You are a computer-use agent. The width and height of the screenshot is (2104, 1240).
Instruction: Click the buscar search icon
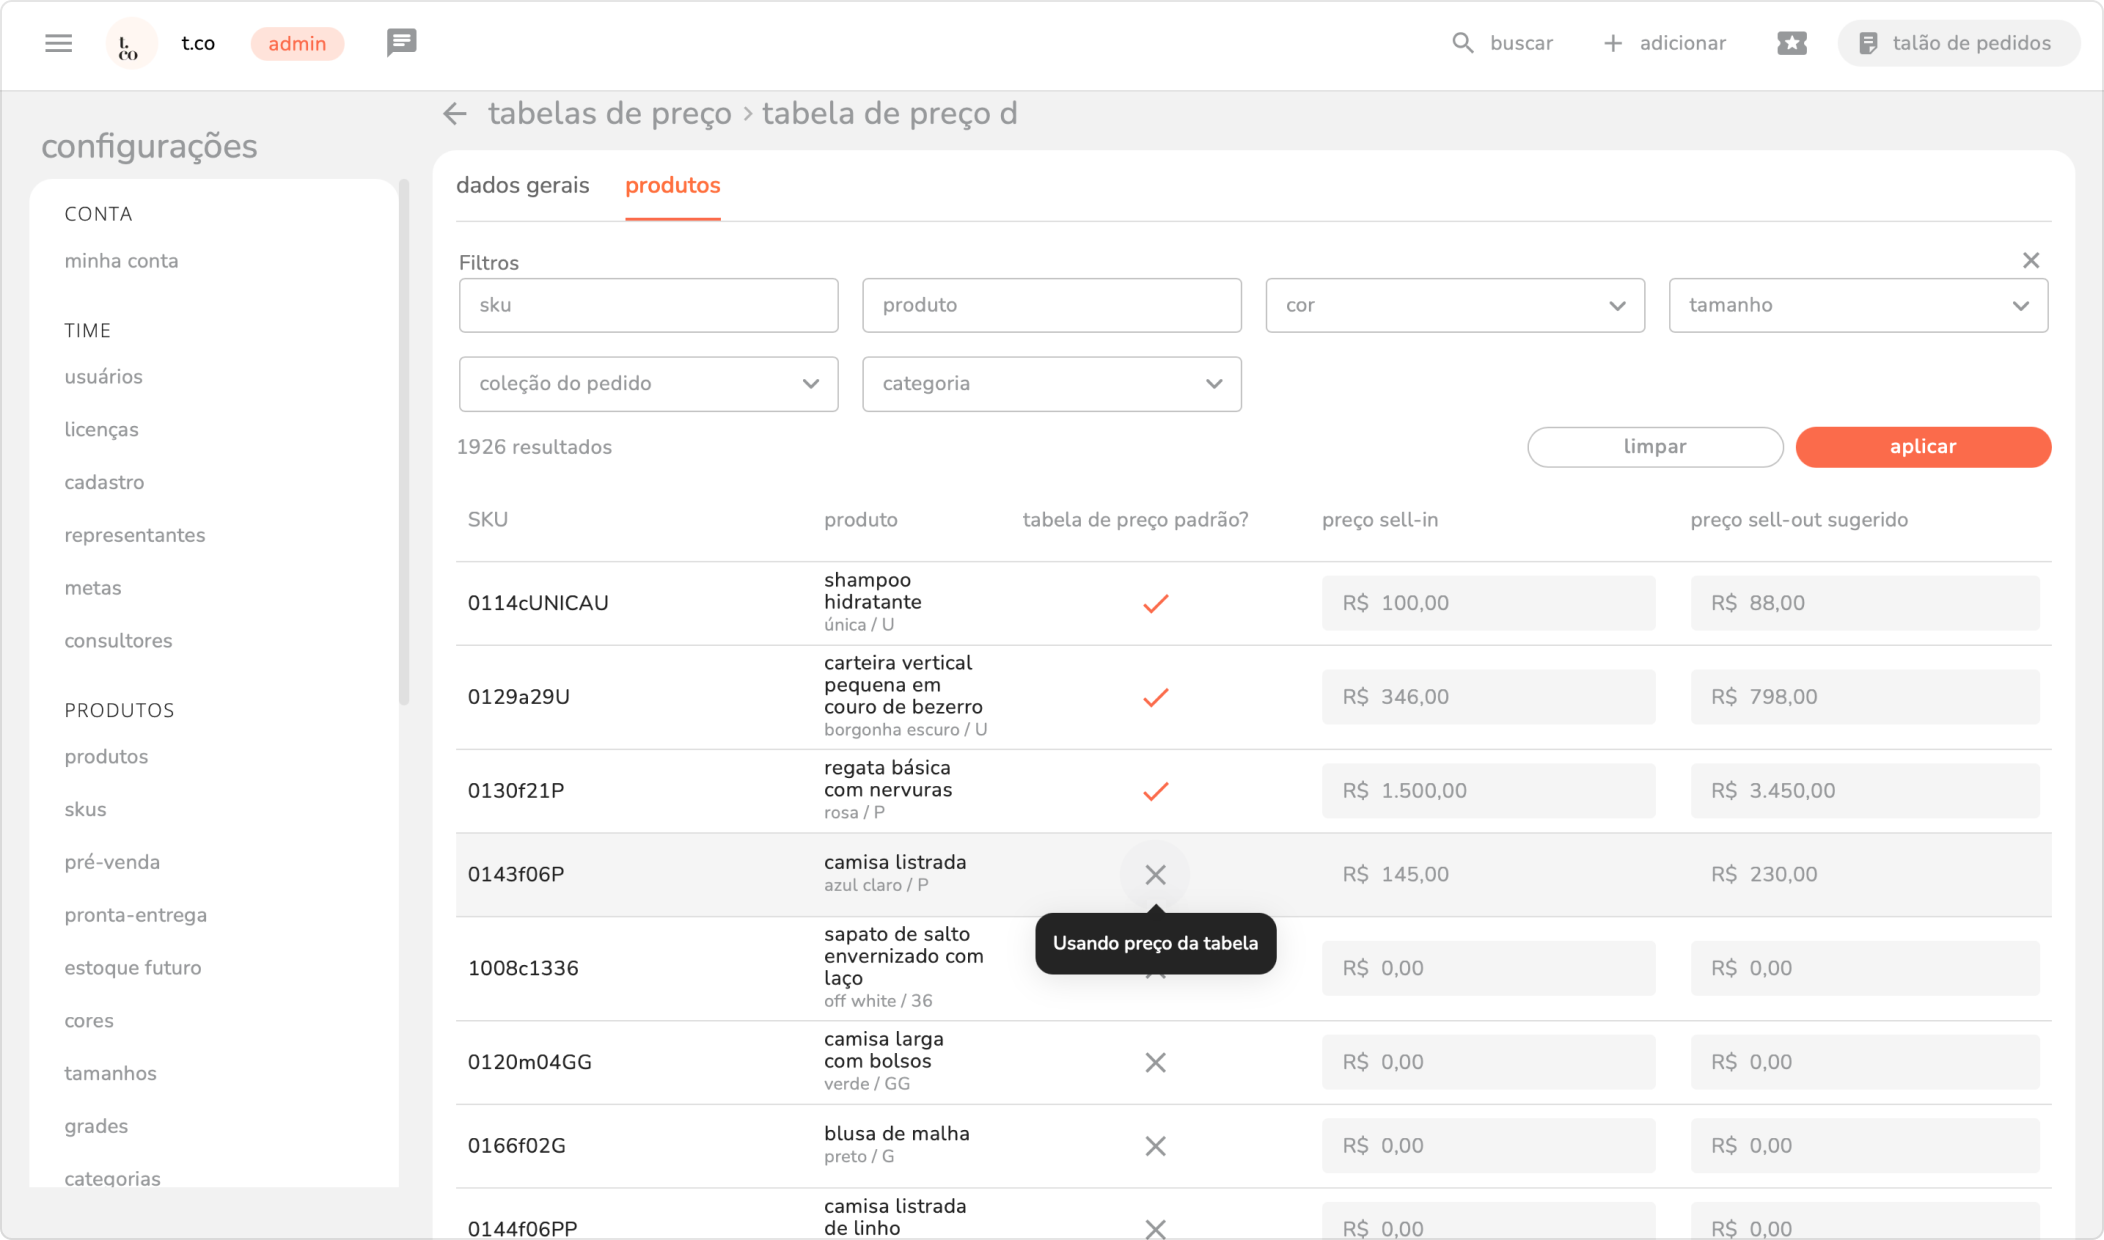click(1463, 43)
